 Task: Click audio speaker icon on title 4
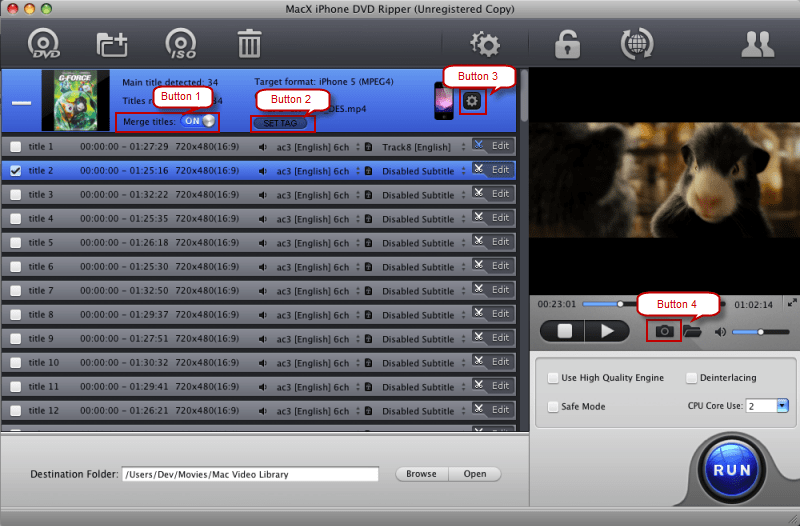(263, 219)
